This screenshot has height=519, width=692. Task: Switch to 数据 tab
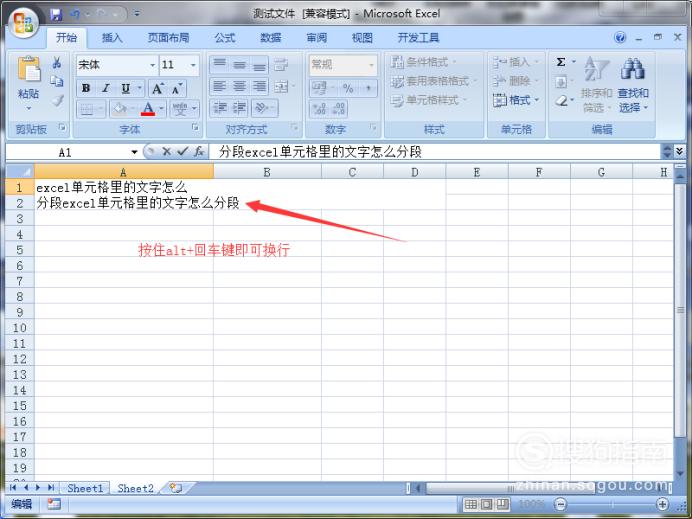pos(271,38)
